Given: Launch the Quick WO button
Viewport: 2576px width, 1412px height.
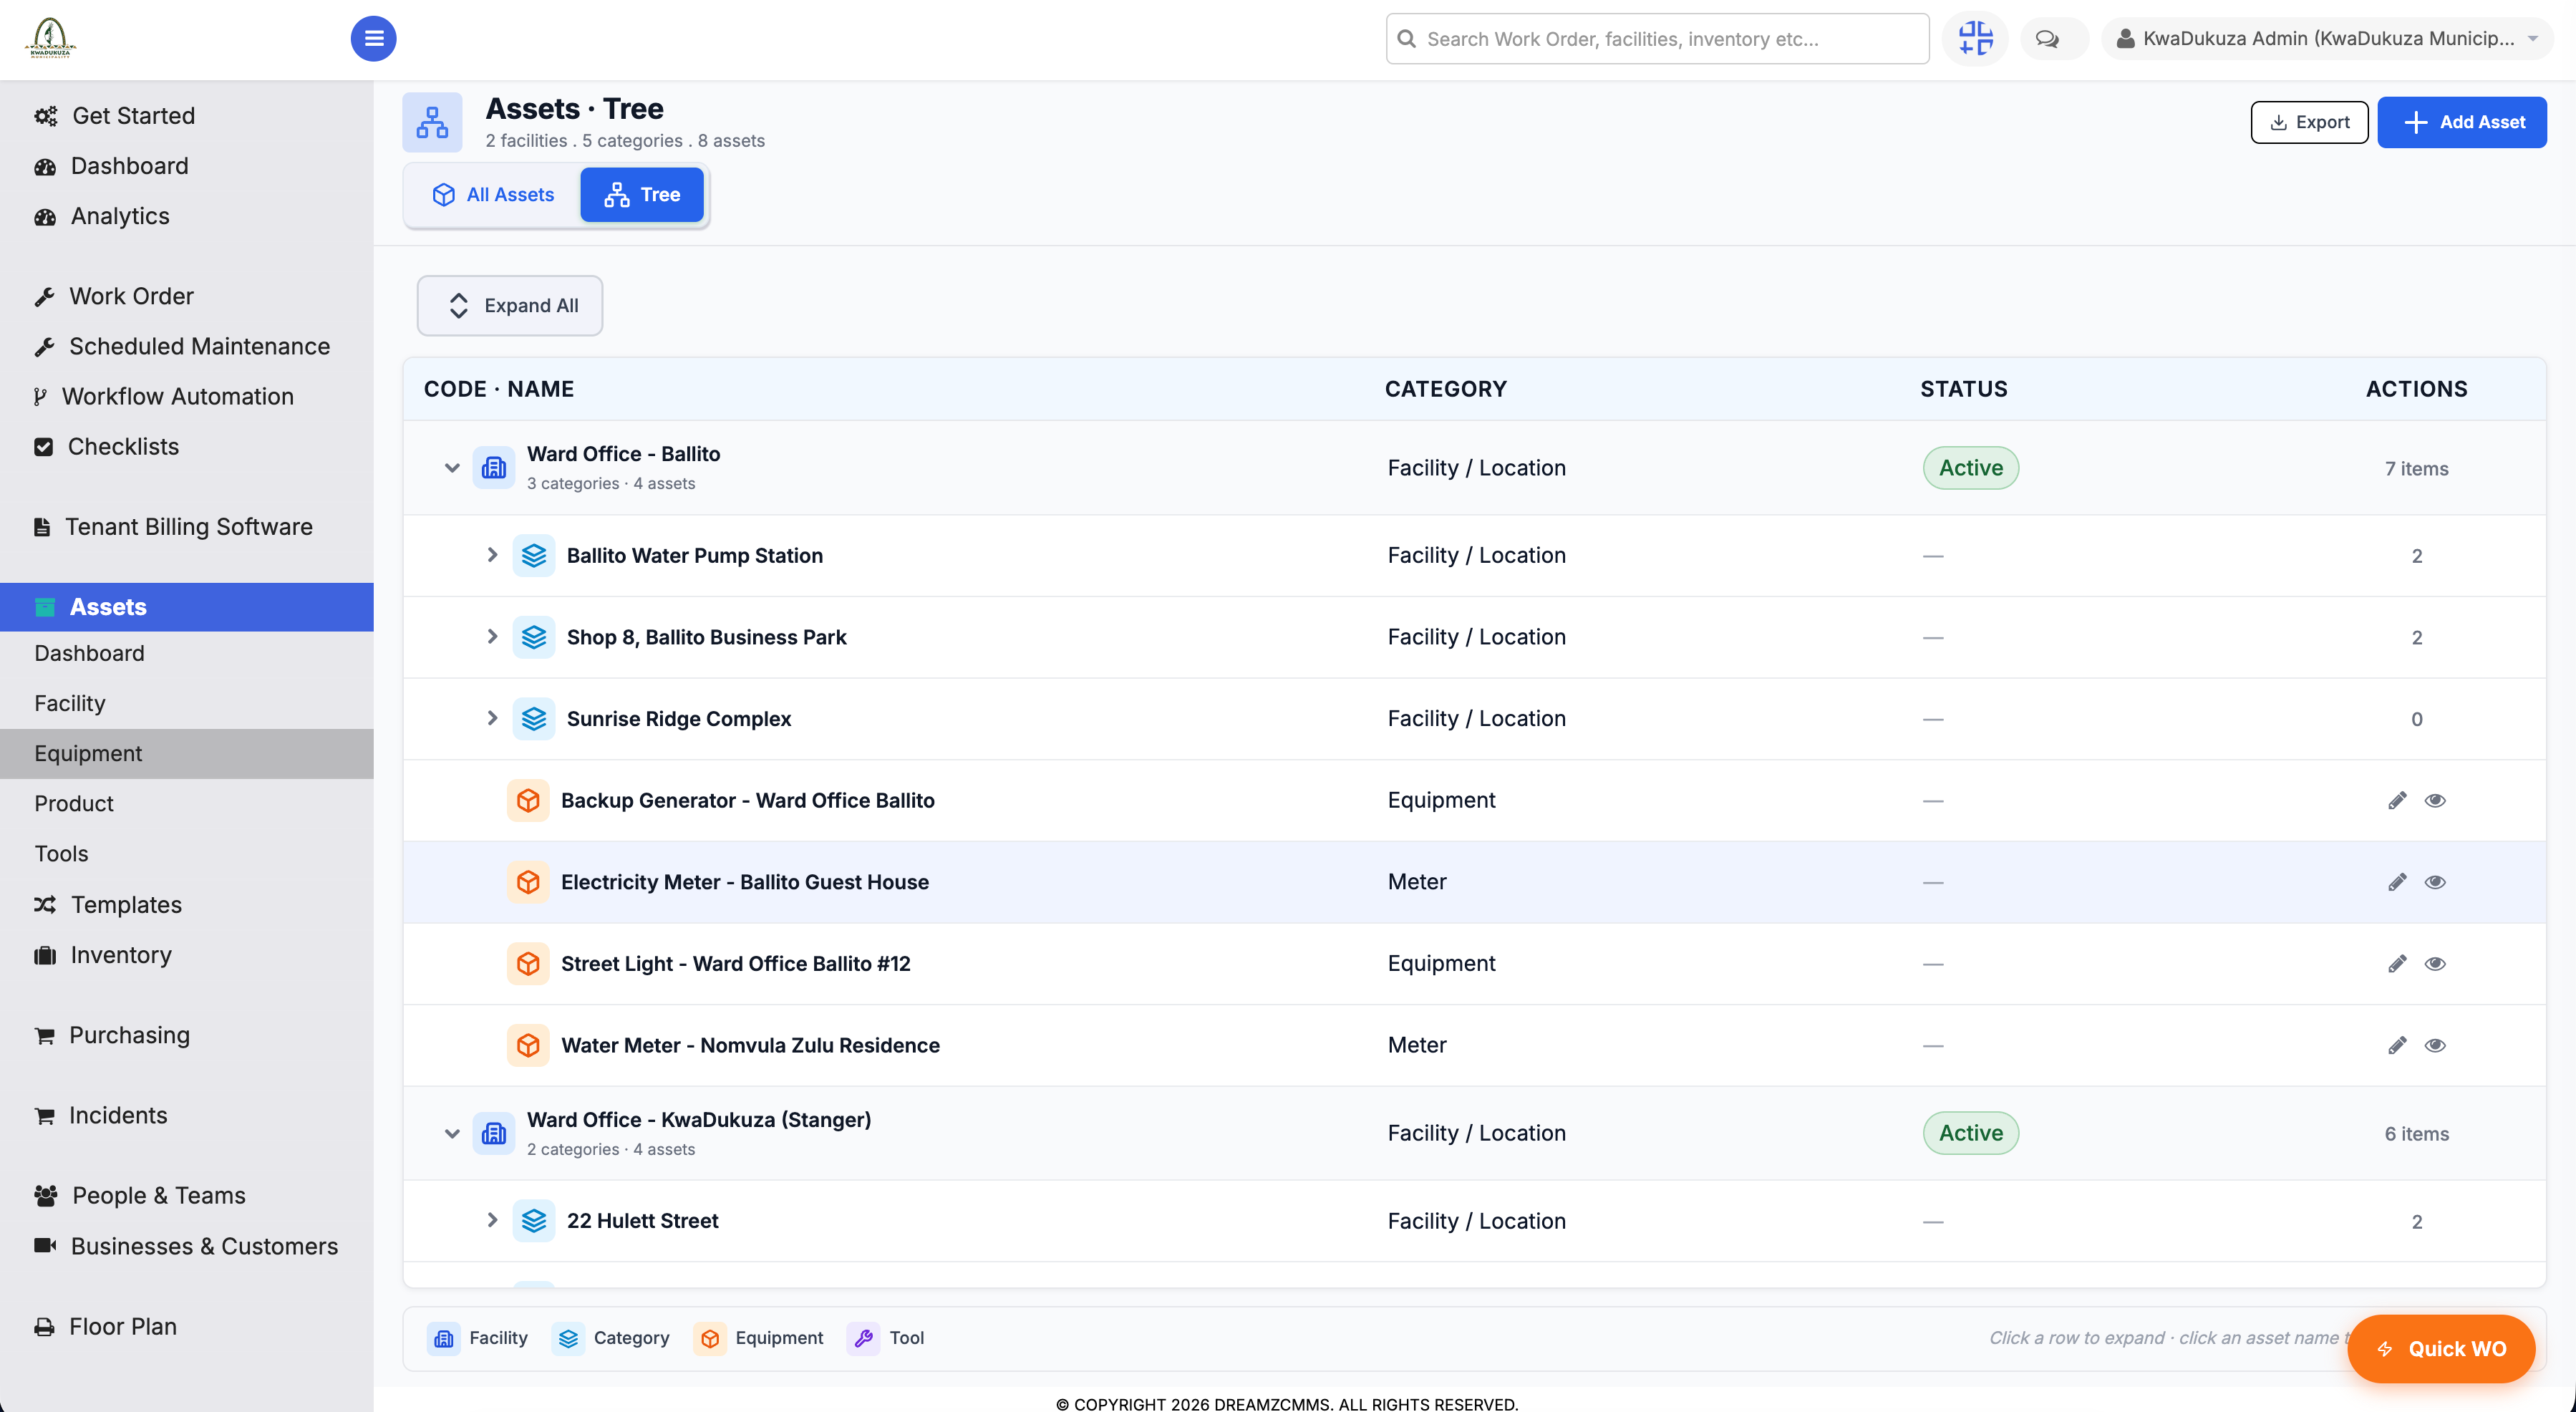Looking at the screenshot, I should [2441, 1349].
